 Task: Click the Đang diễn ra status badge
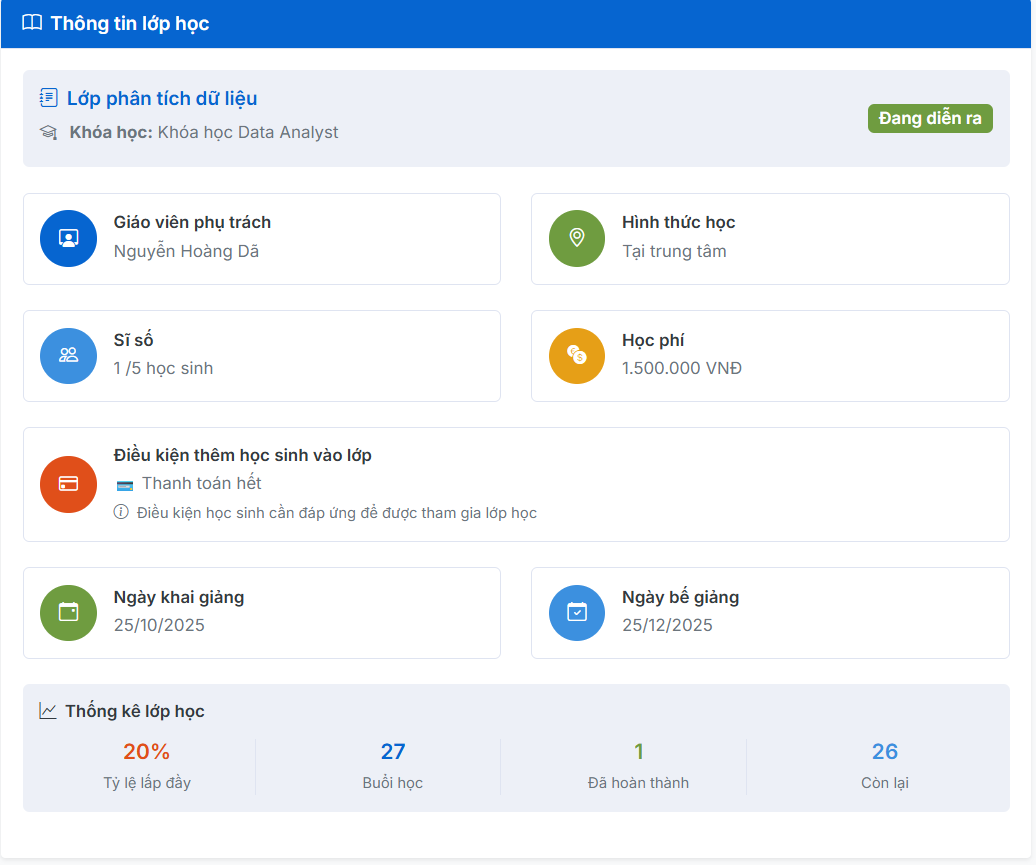929,118
